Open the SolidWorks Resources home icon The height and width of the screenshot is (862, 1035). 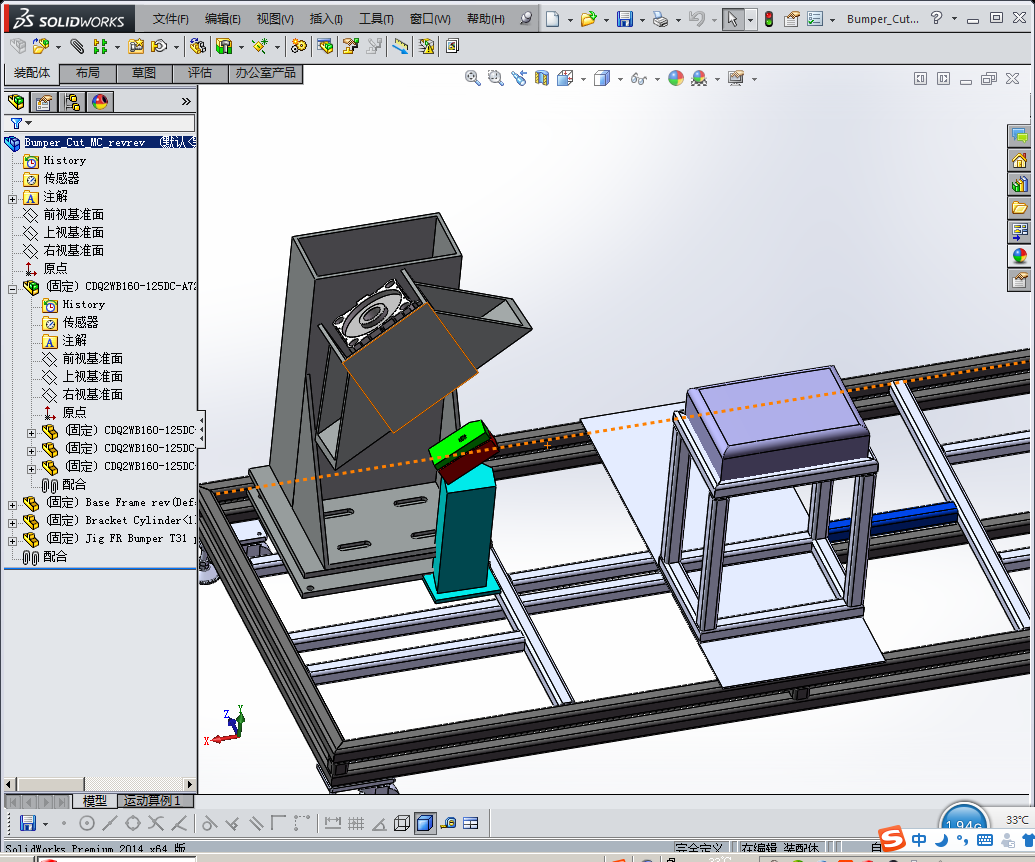click(1020, 160)
